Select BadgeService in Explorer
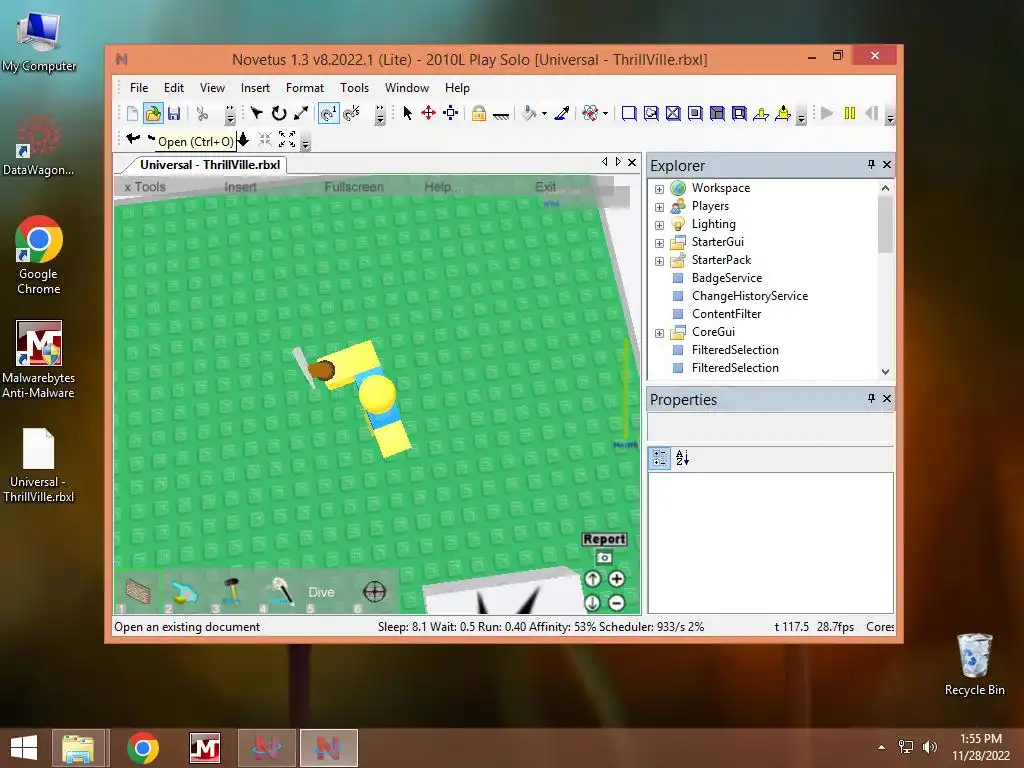 tap(727, 278)
